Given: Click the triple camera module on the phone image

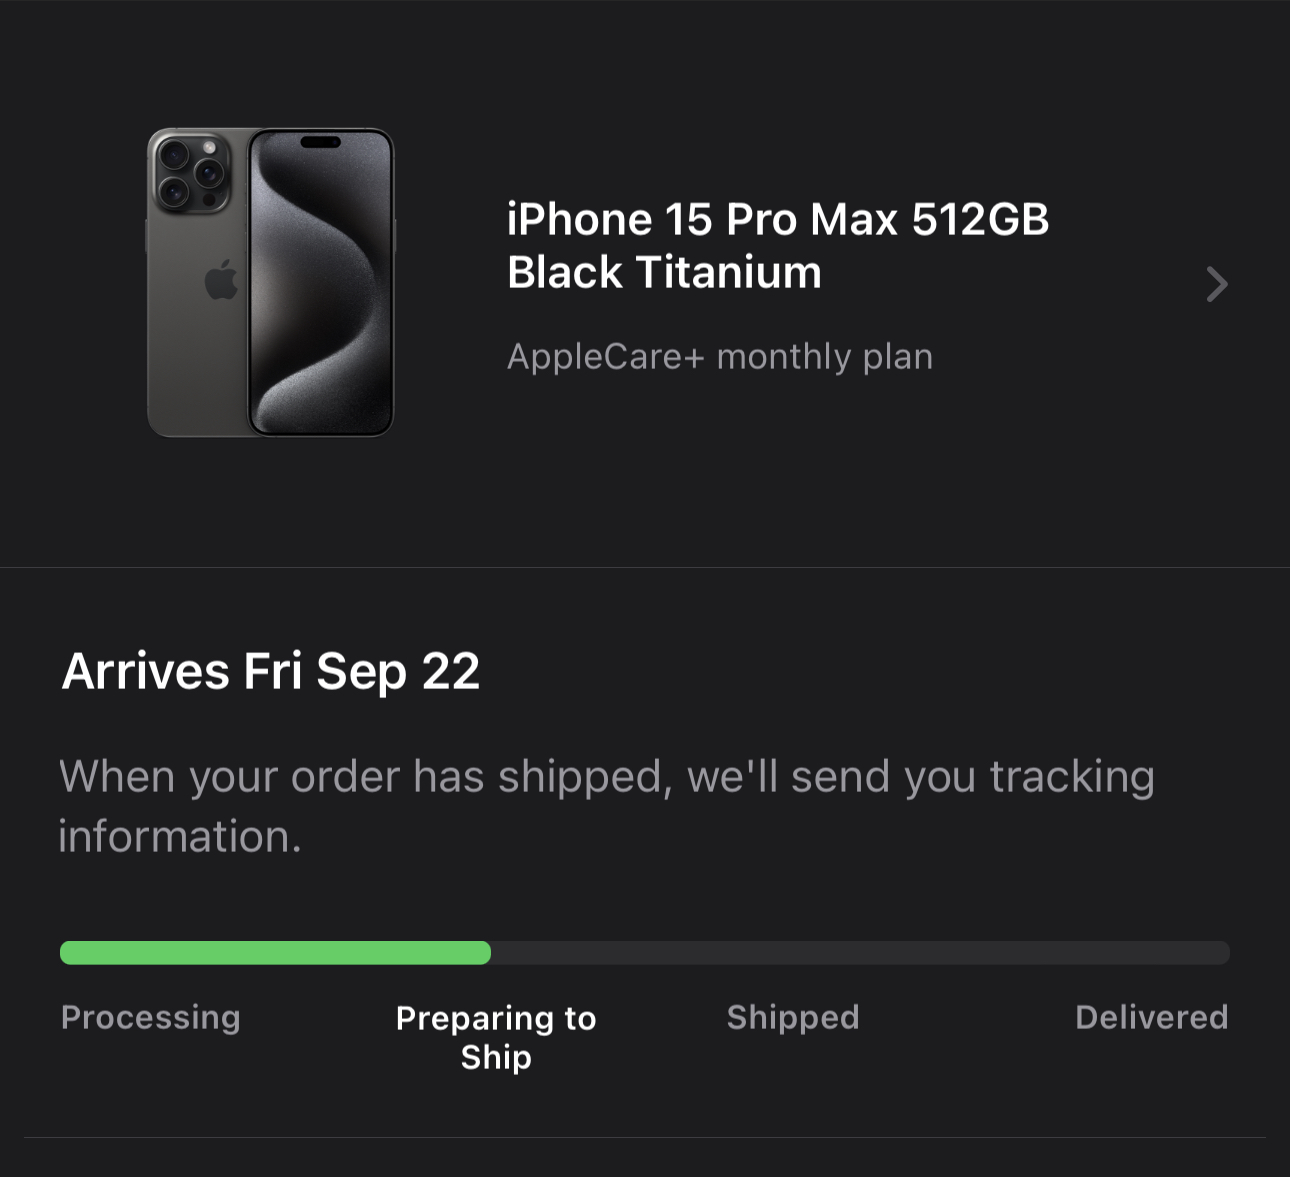Looking at the screenshot, I should (191, 171).
